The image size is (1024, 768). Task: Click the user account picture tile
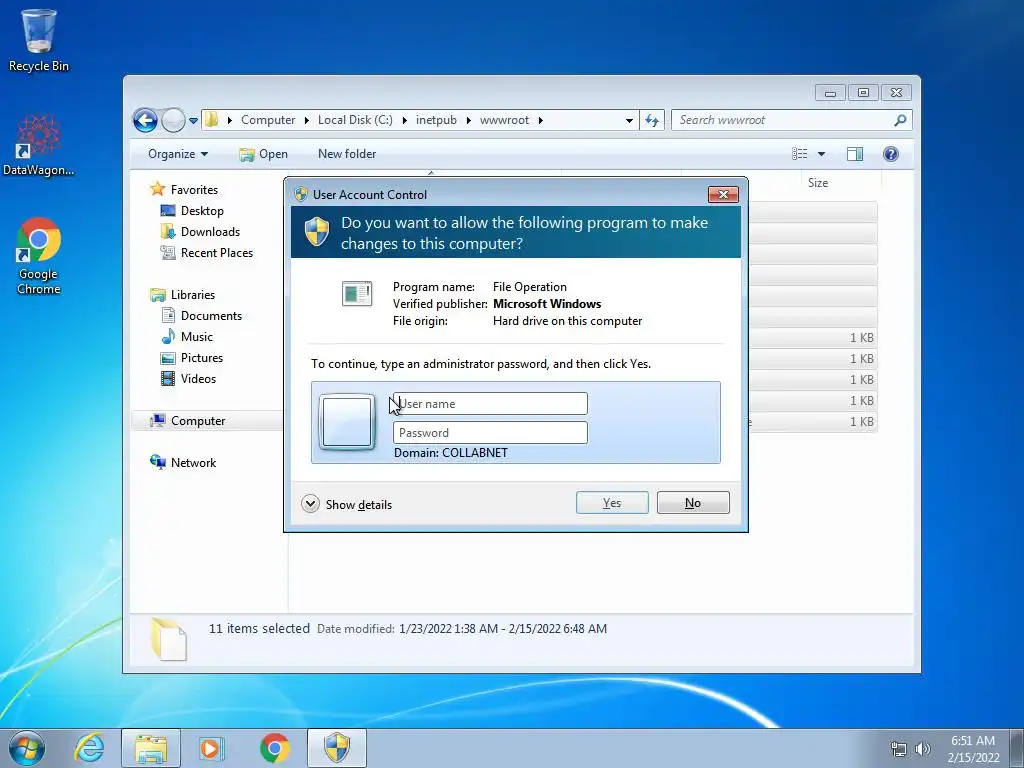click(347, 423)
